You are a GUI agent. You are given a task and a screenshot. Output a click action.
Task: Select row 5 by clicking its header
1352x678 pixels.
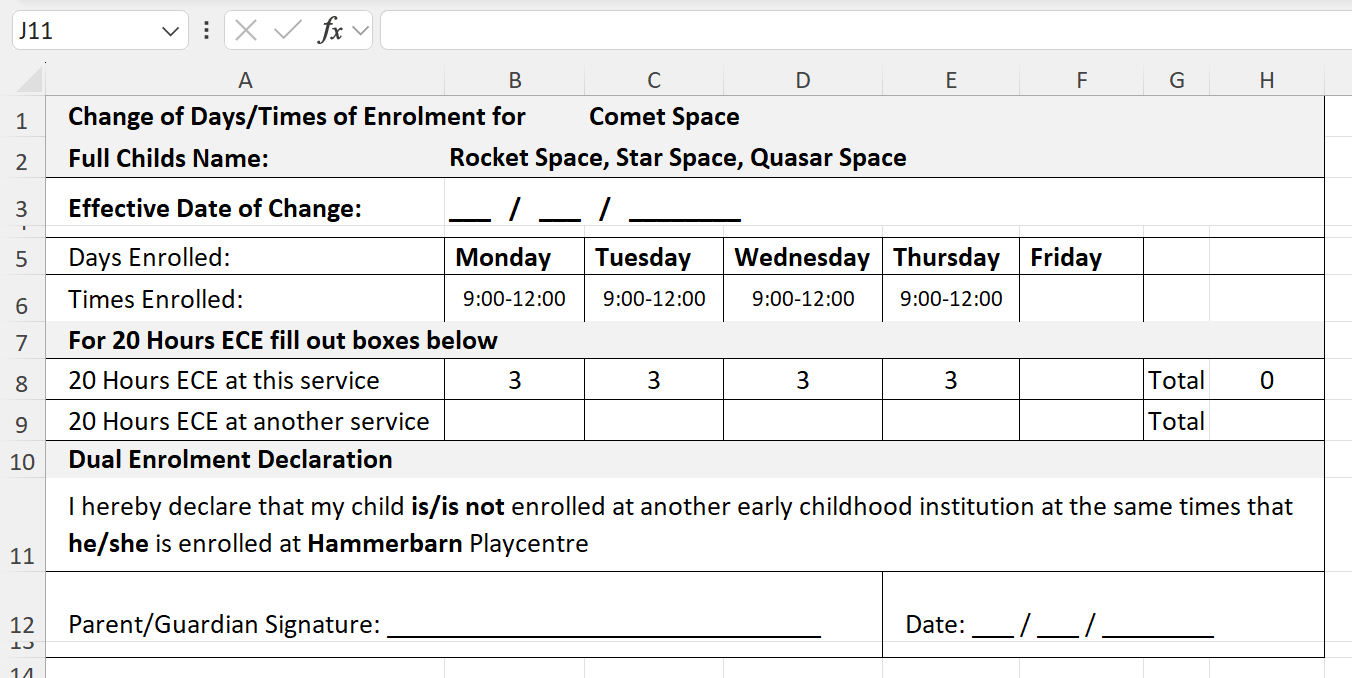(23, 257)
